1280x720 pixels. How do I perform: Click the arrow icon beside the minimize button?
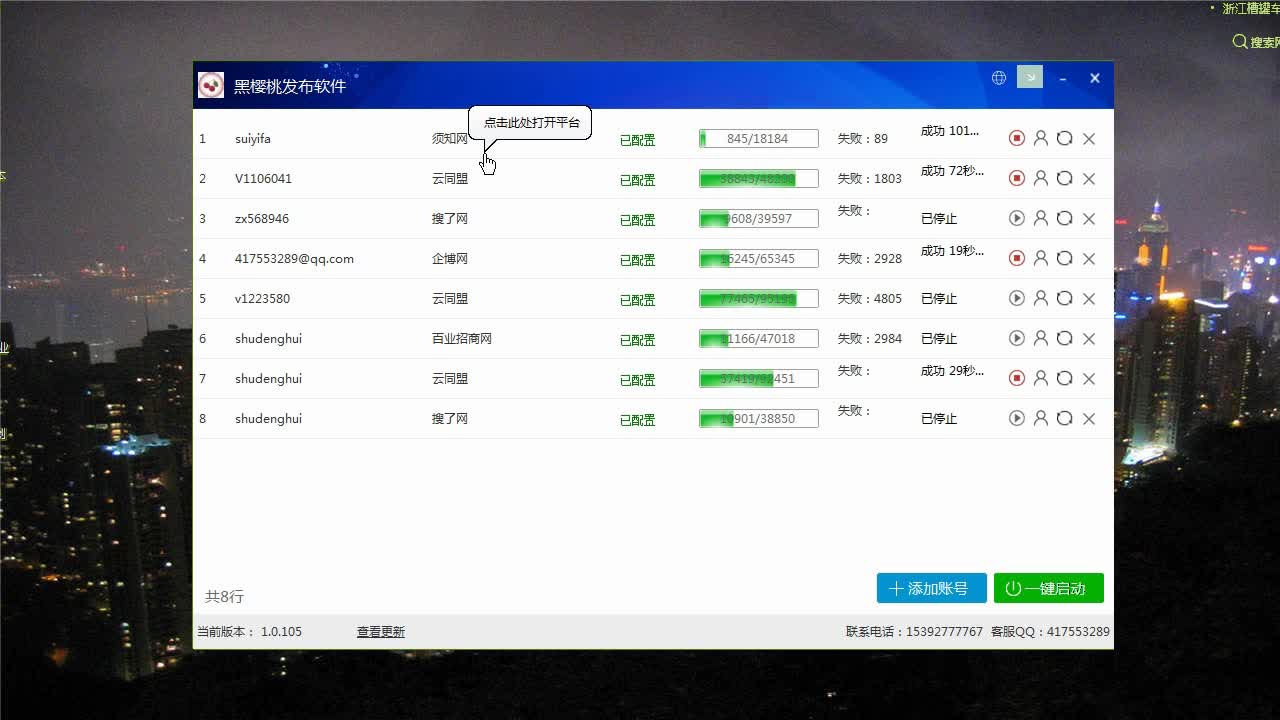[1029, 77]
